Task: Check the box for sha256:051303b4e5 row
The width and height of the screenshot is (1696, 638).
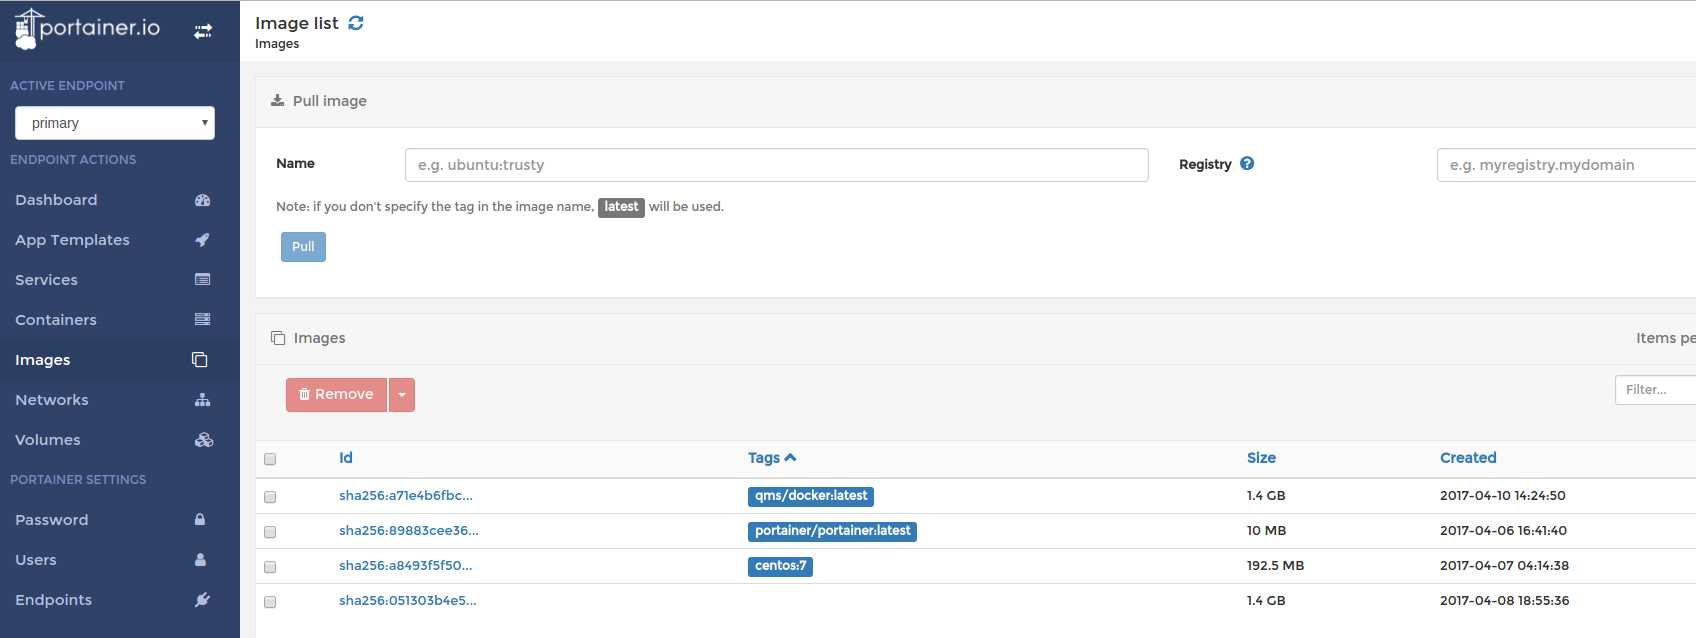Action: point(270,602)
